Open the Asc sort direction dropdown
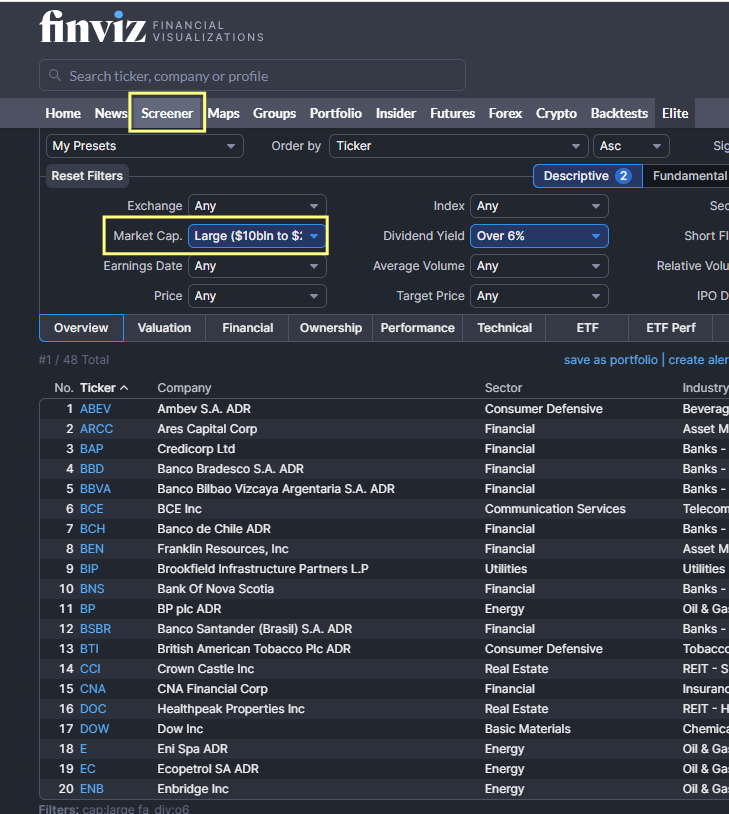 [x=631, y=146]
